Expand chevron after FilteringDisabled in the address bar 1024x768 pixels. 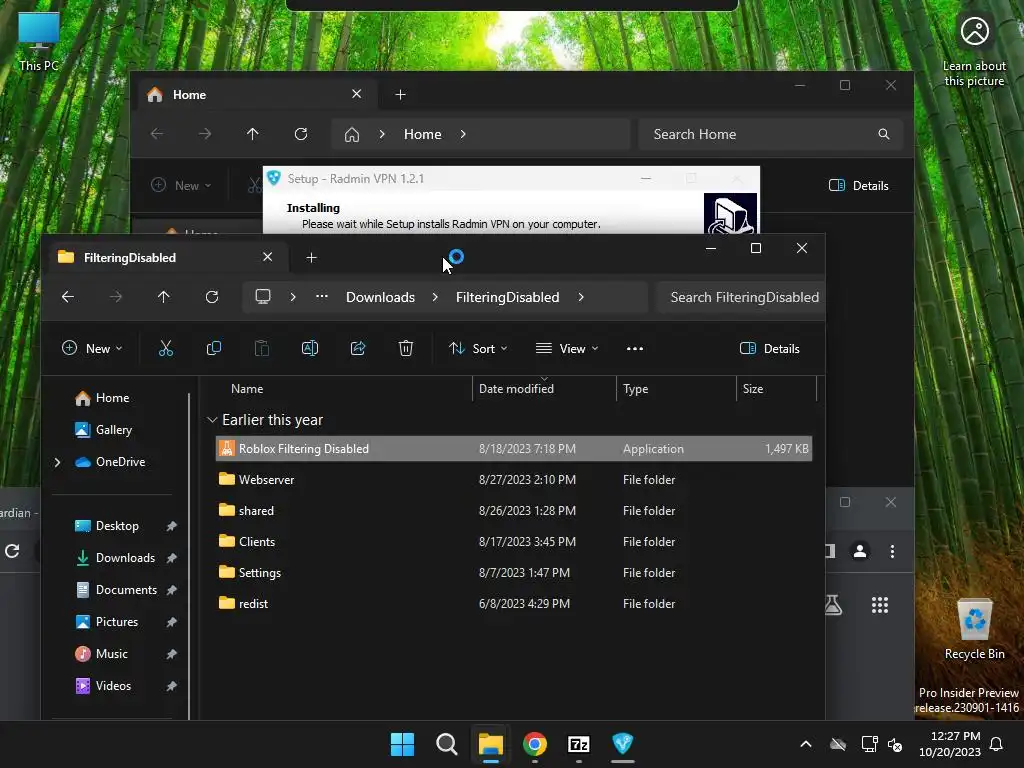581,297
